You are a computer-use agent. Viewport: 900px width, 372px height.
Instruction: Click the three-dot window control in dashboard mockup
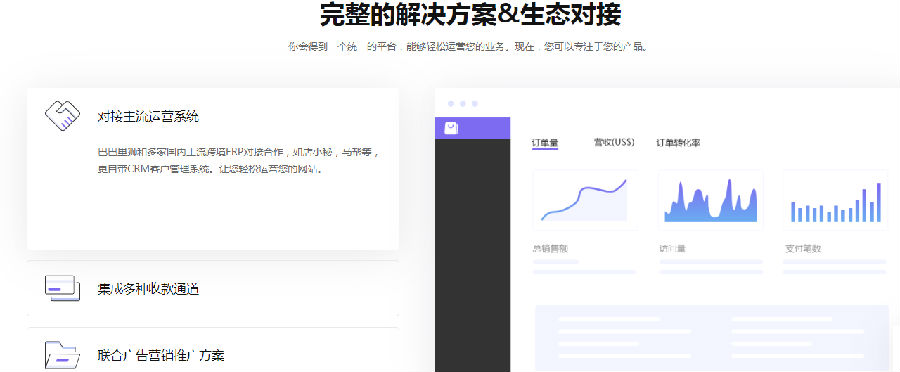[x=463, y=104]
